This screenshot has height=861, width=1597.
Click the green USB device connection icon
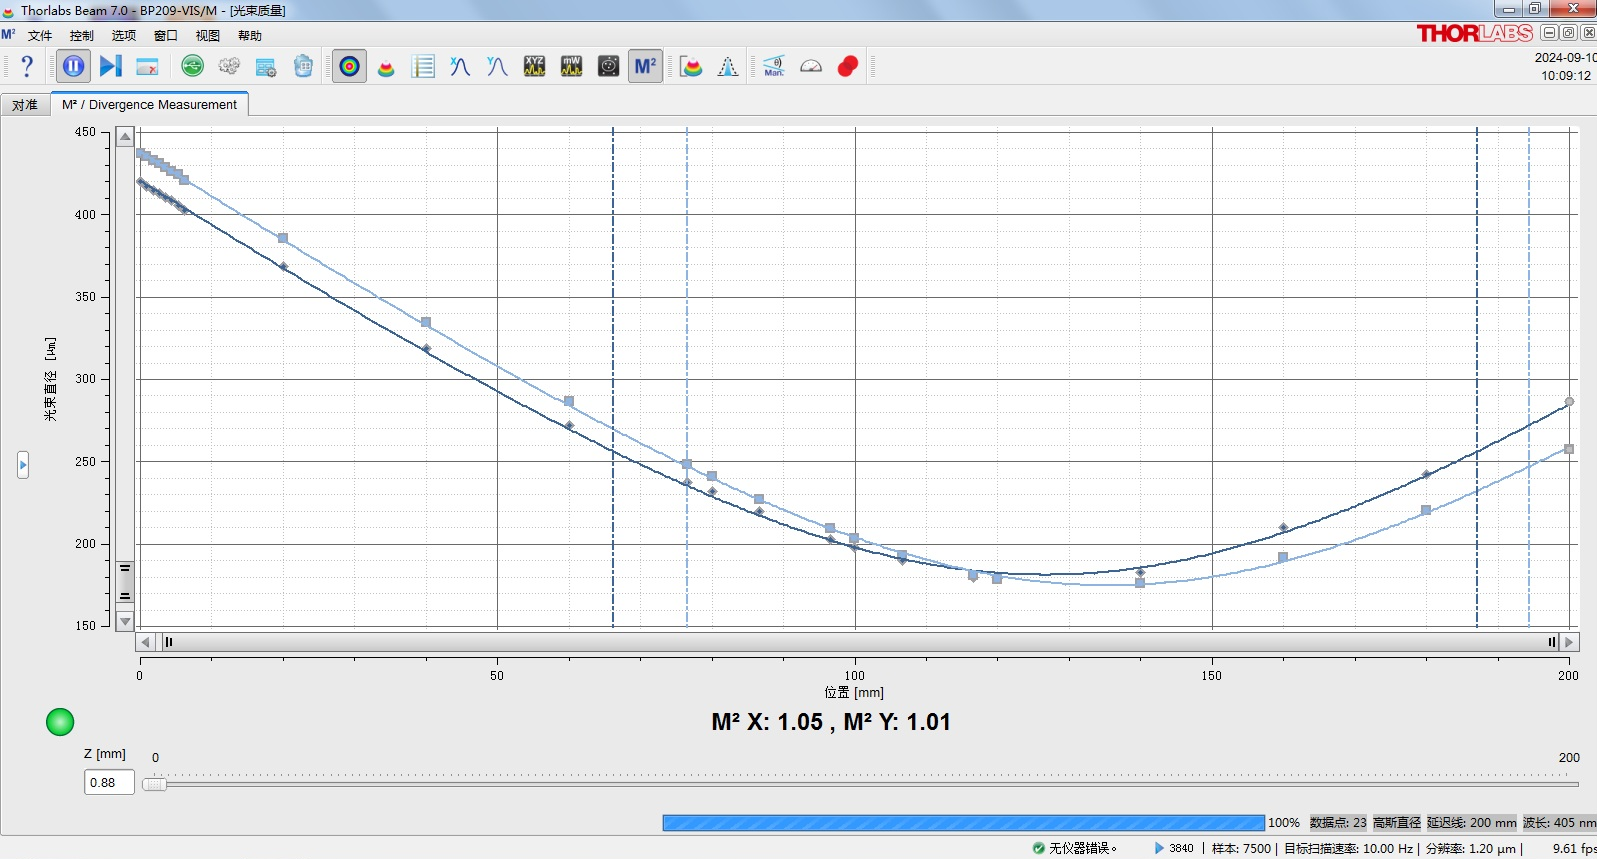coord(192,67)
